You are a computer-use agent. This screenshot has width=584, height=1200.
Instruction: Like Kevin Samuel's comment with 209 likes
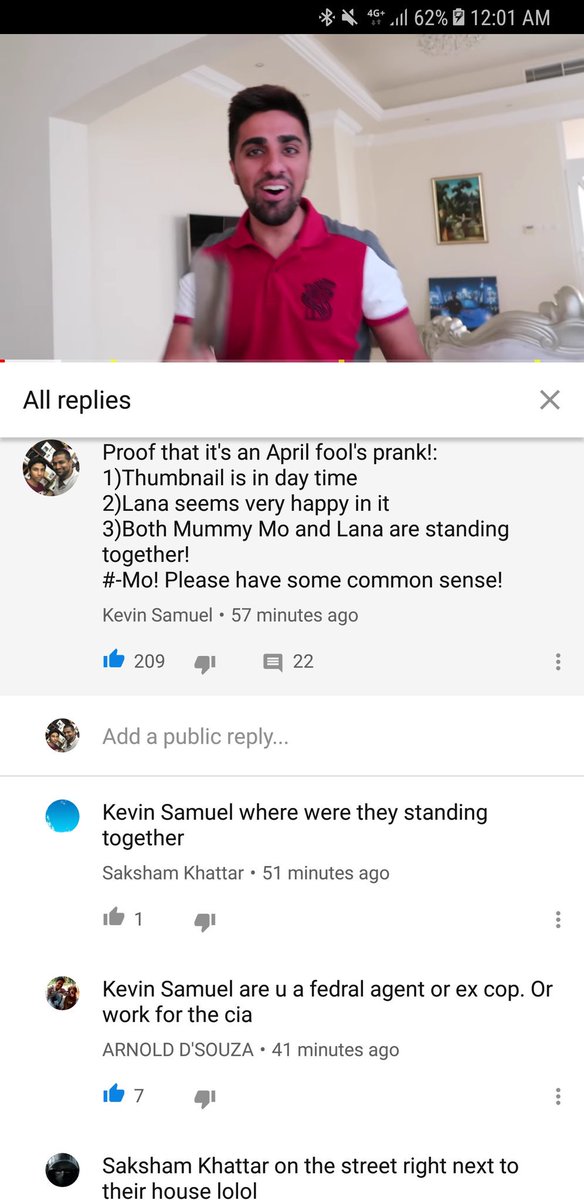(114, 660)
